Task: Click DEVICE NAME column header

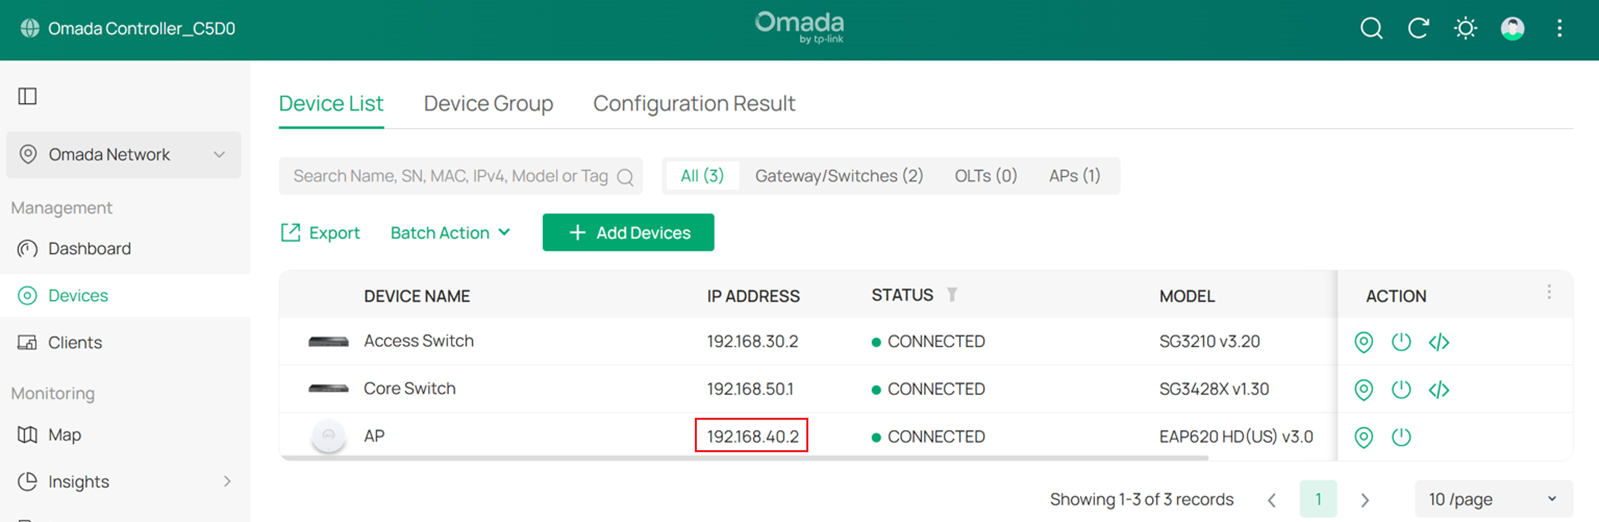Action: [417, 296]
